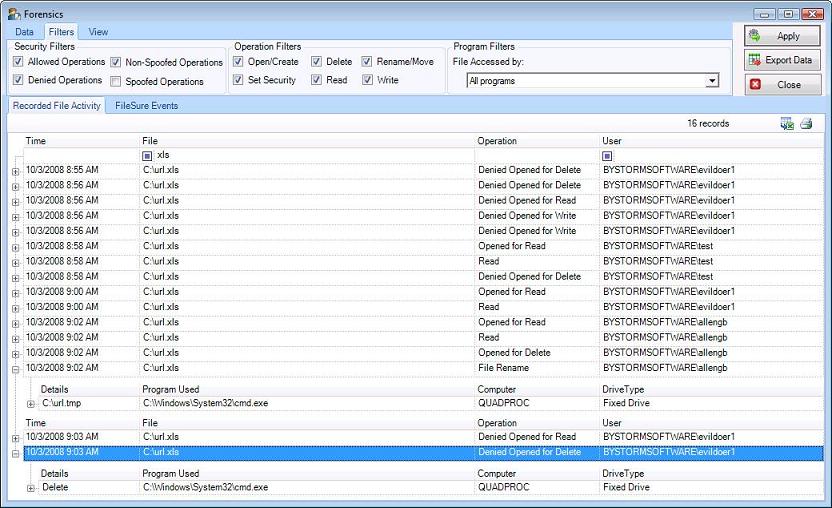This screenshot has height=508, width=832.
Task: Select the 8:58 AM Denied Opened for Delete row
Action: (423, 277)
